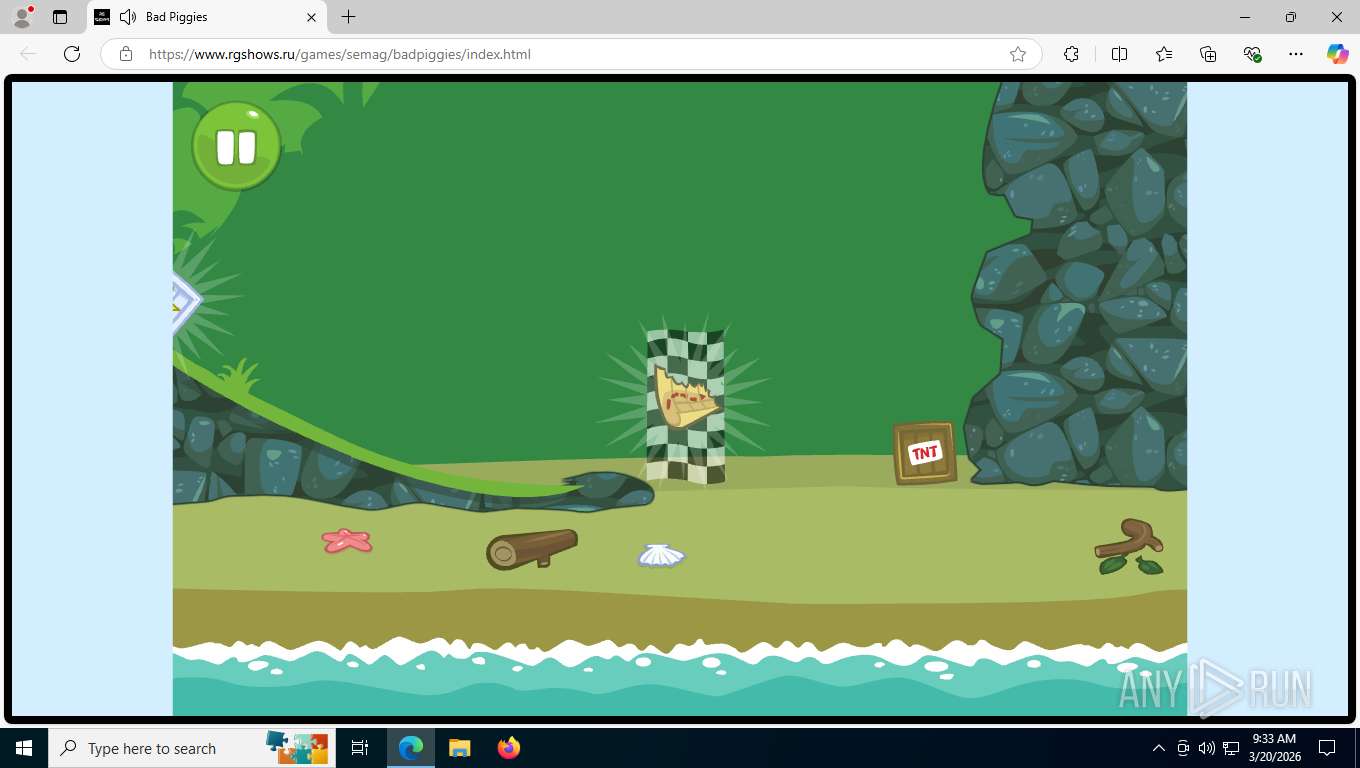View site information via the lock icon

pyautogui.click(x=126, y=54)
